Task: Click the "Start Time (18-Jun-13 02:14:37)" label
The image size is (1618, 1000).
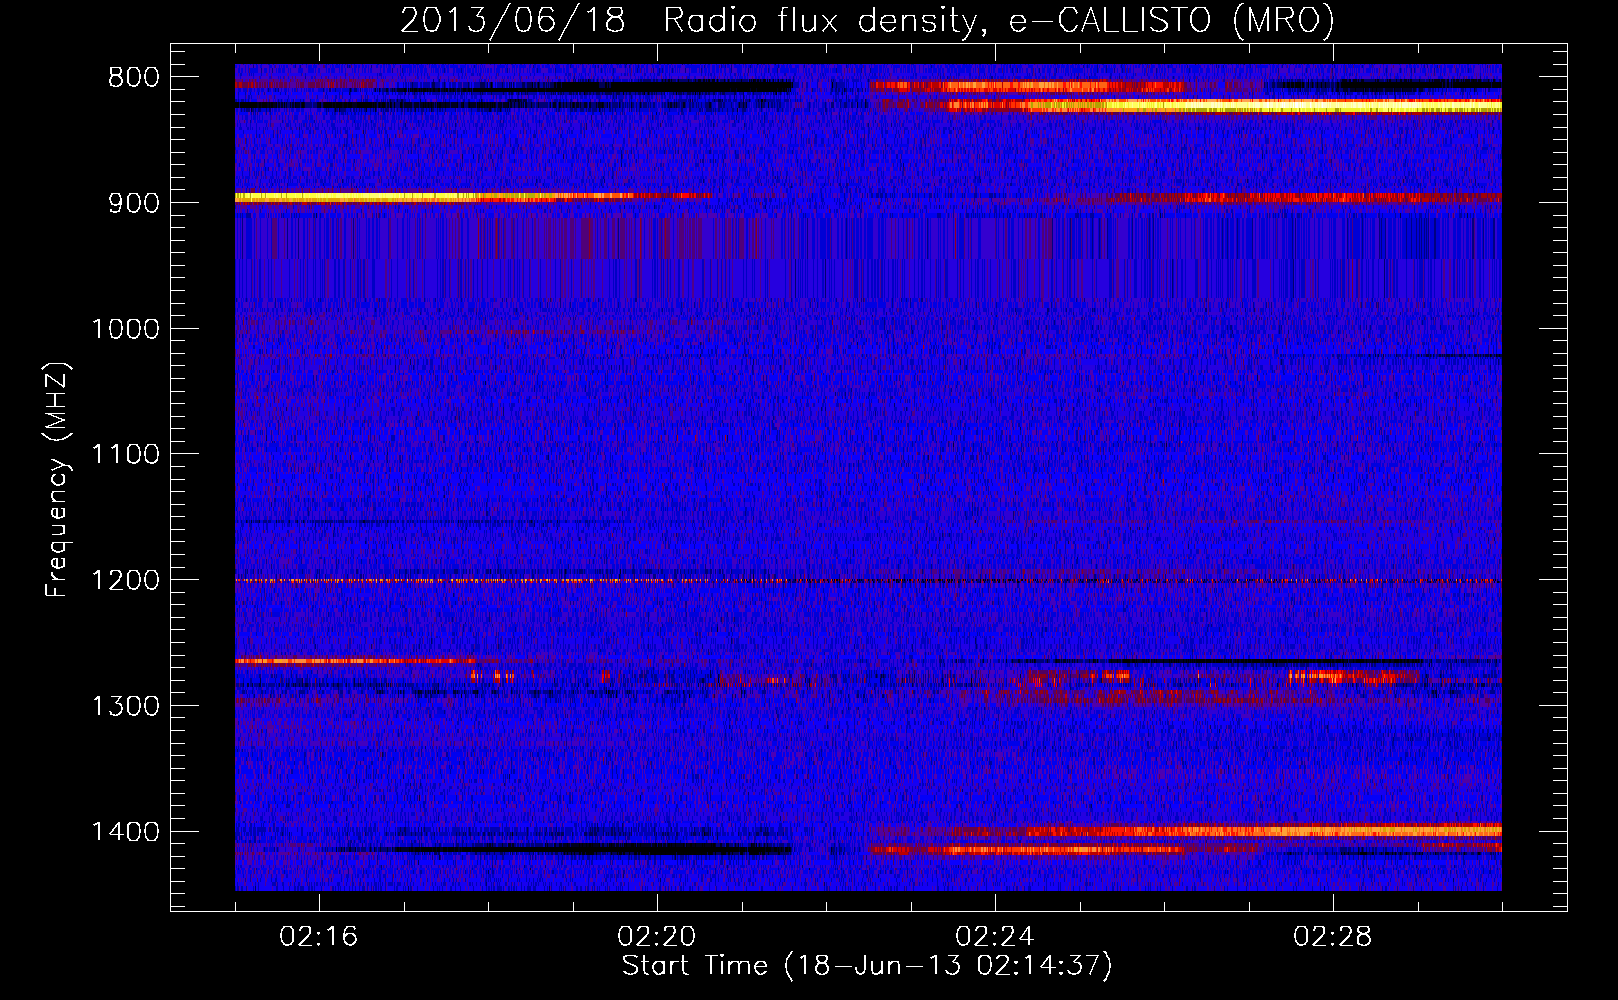Action: pos(867,966)
